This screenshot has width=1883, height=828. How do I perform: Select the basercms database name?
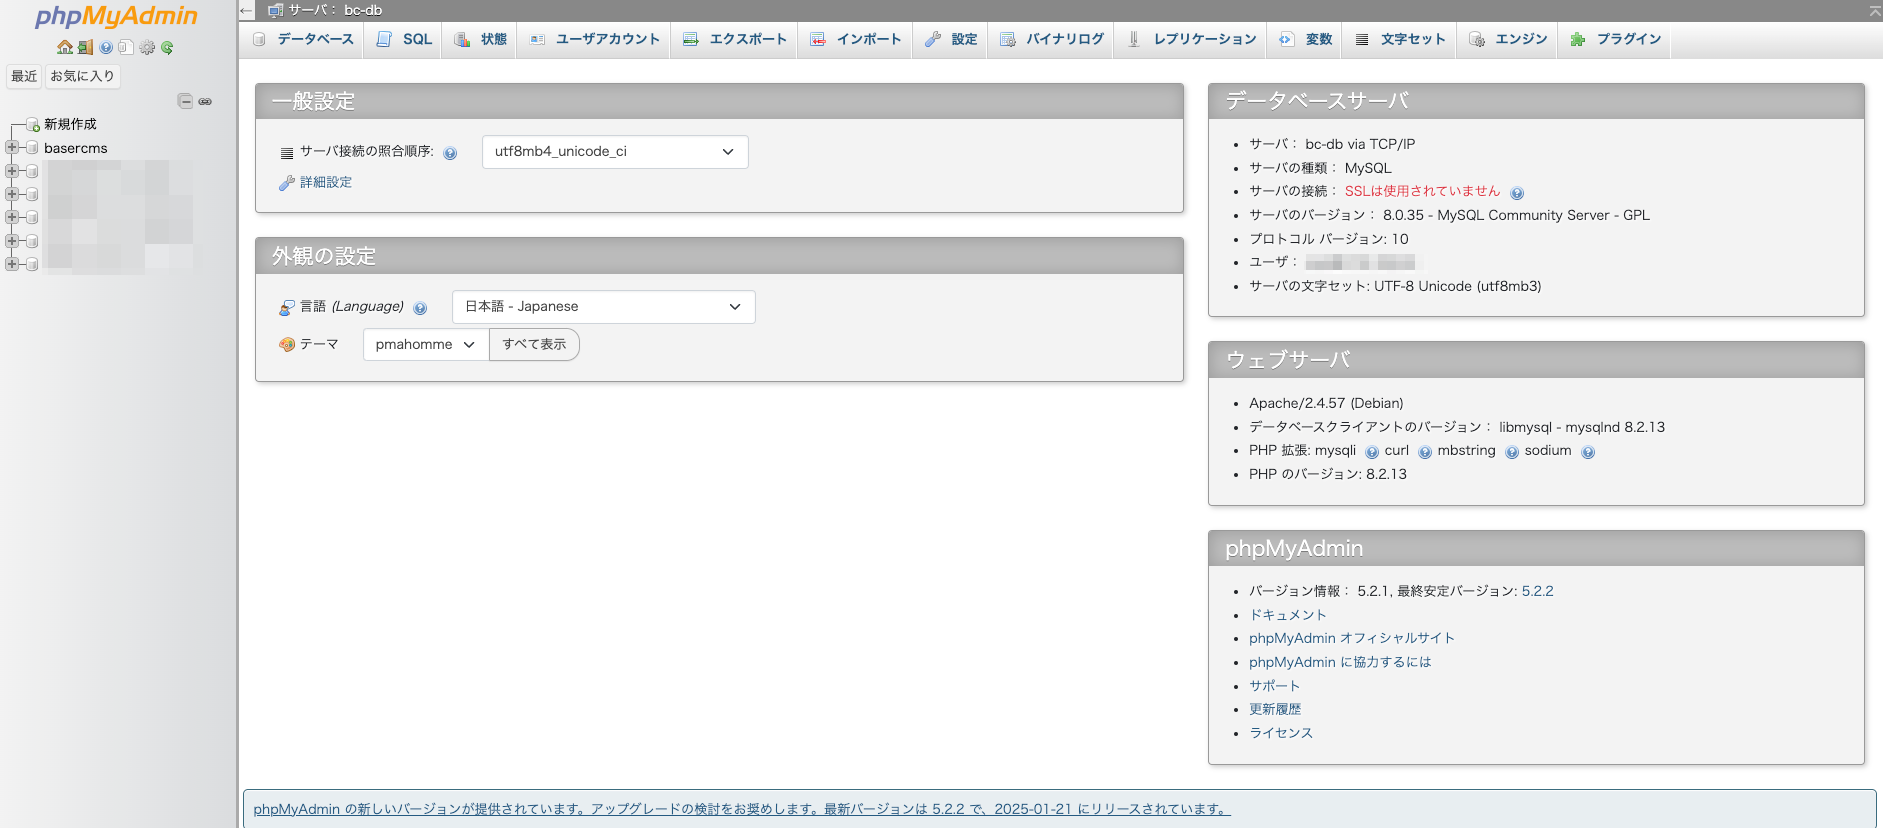pyautogui.click(x=76, y=148)
